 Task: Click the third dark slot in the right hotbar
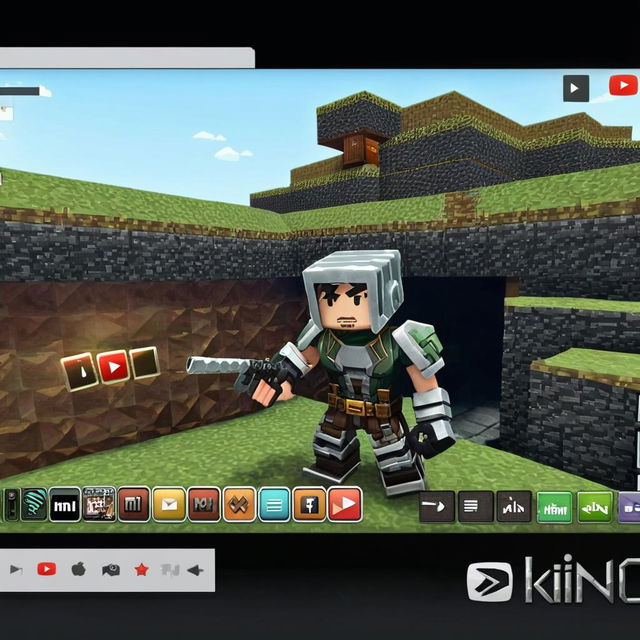tap(514, 507)
